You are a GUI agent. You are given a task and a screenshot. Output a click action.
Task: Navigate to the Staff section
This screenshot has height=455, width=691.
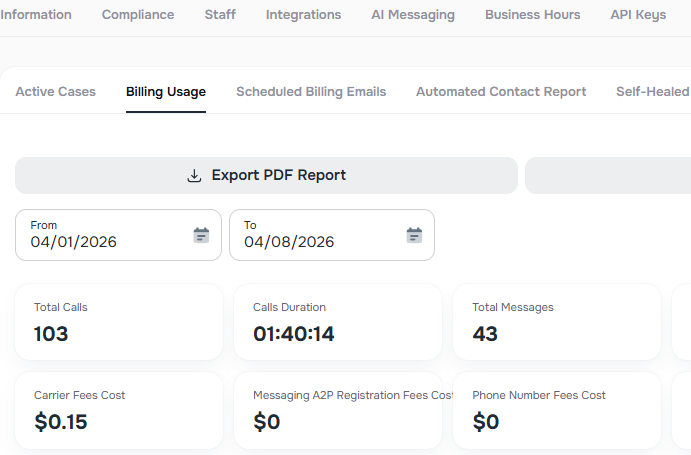[220, 15]
